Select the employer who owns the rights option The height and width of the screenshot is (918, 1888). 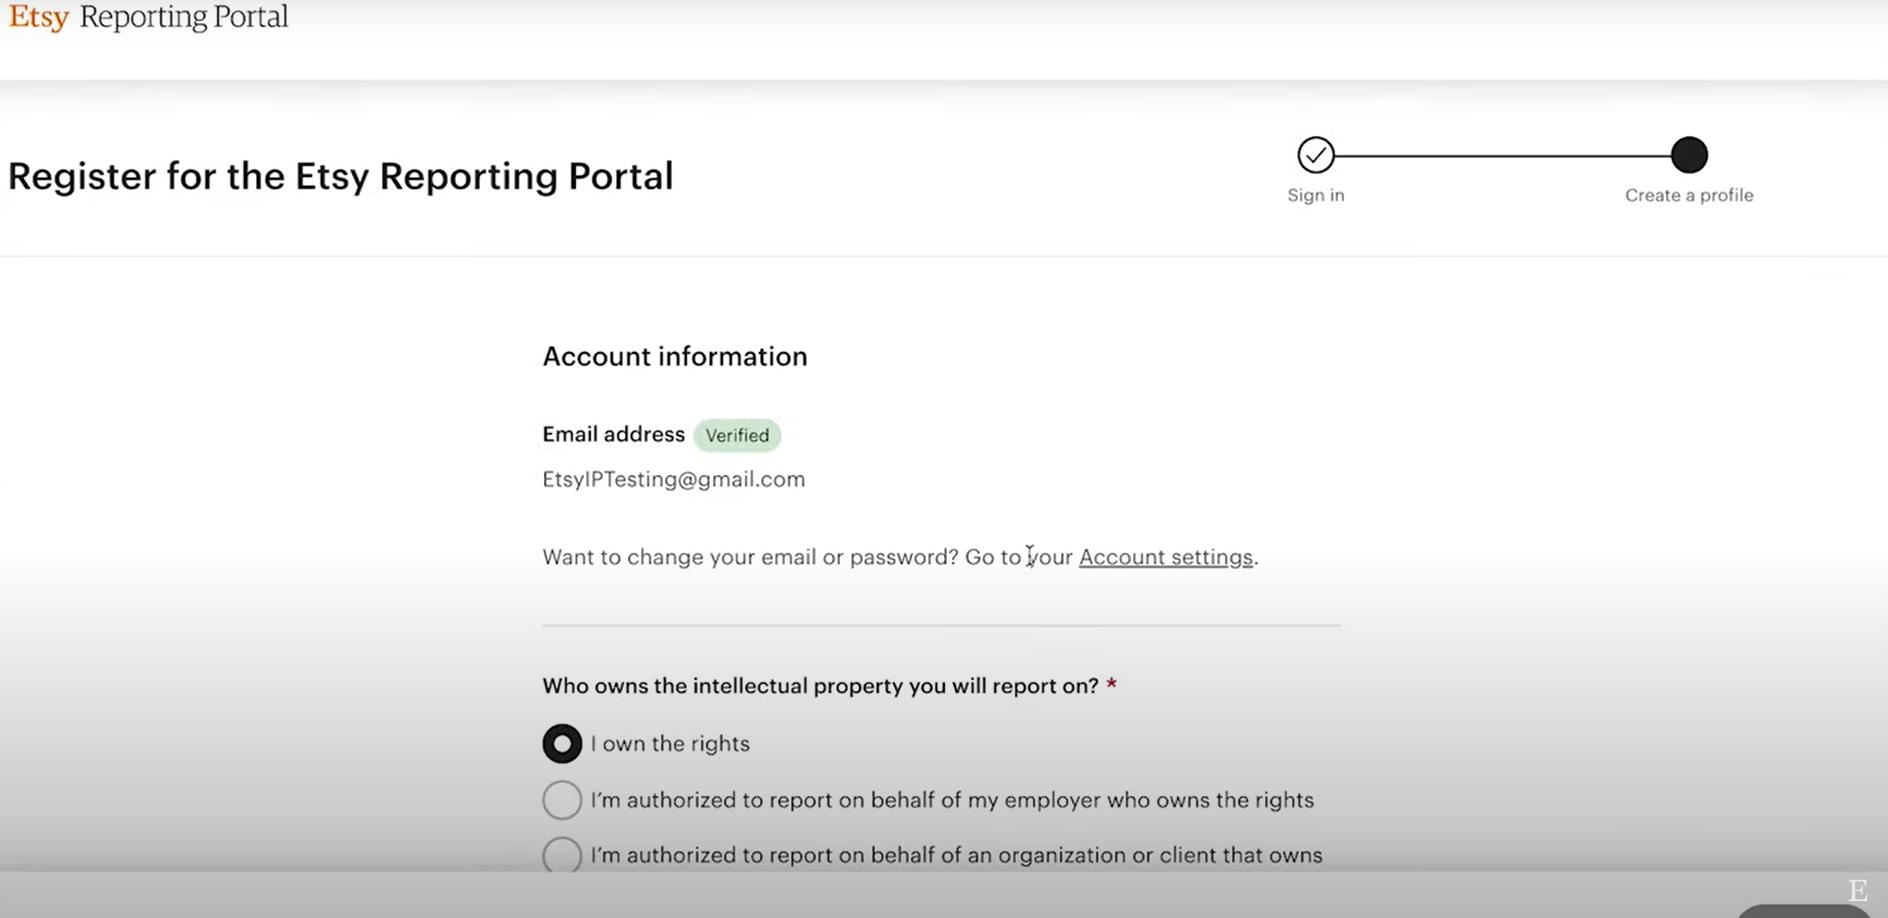(562, 800)
